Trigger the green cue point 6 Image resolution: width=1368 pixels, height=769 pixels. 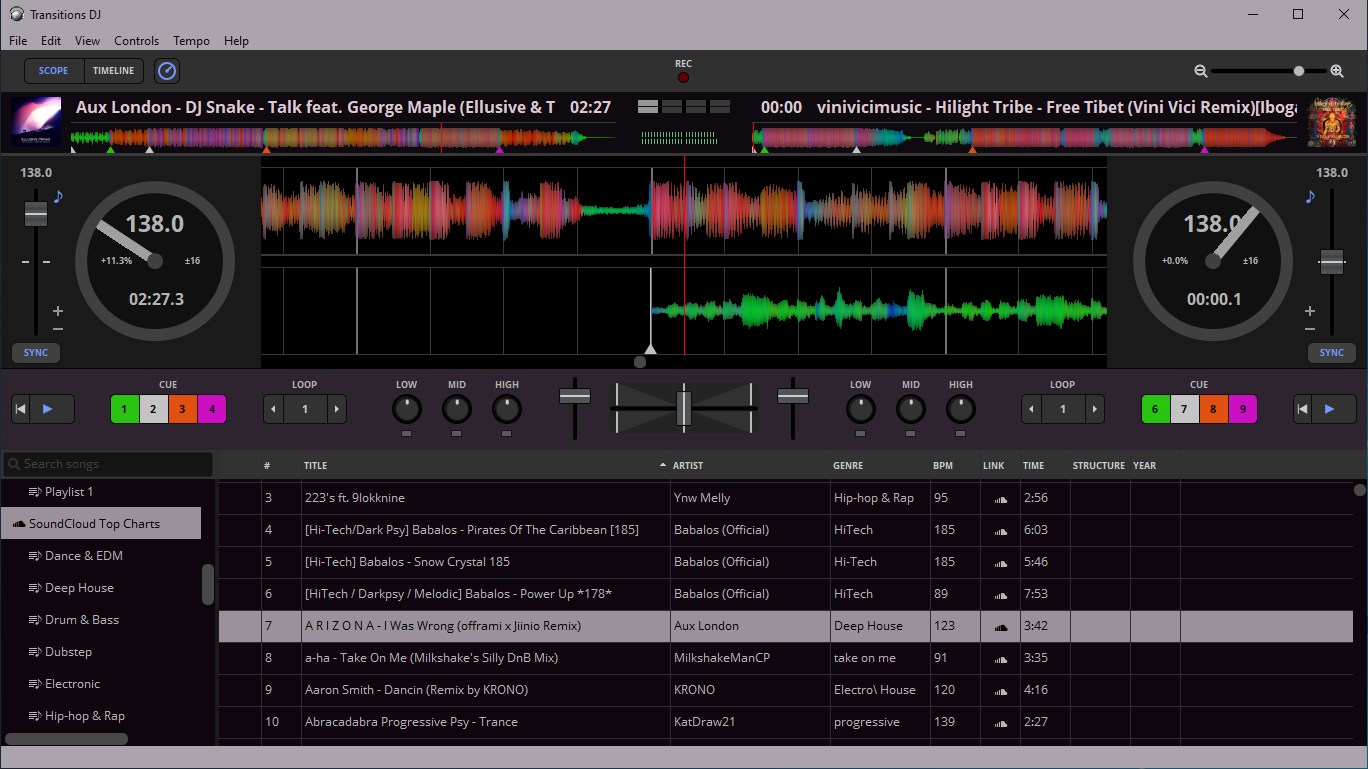[x=1155, y=409]
